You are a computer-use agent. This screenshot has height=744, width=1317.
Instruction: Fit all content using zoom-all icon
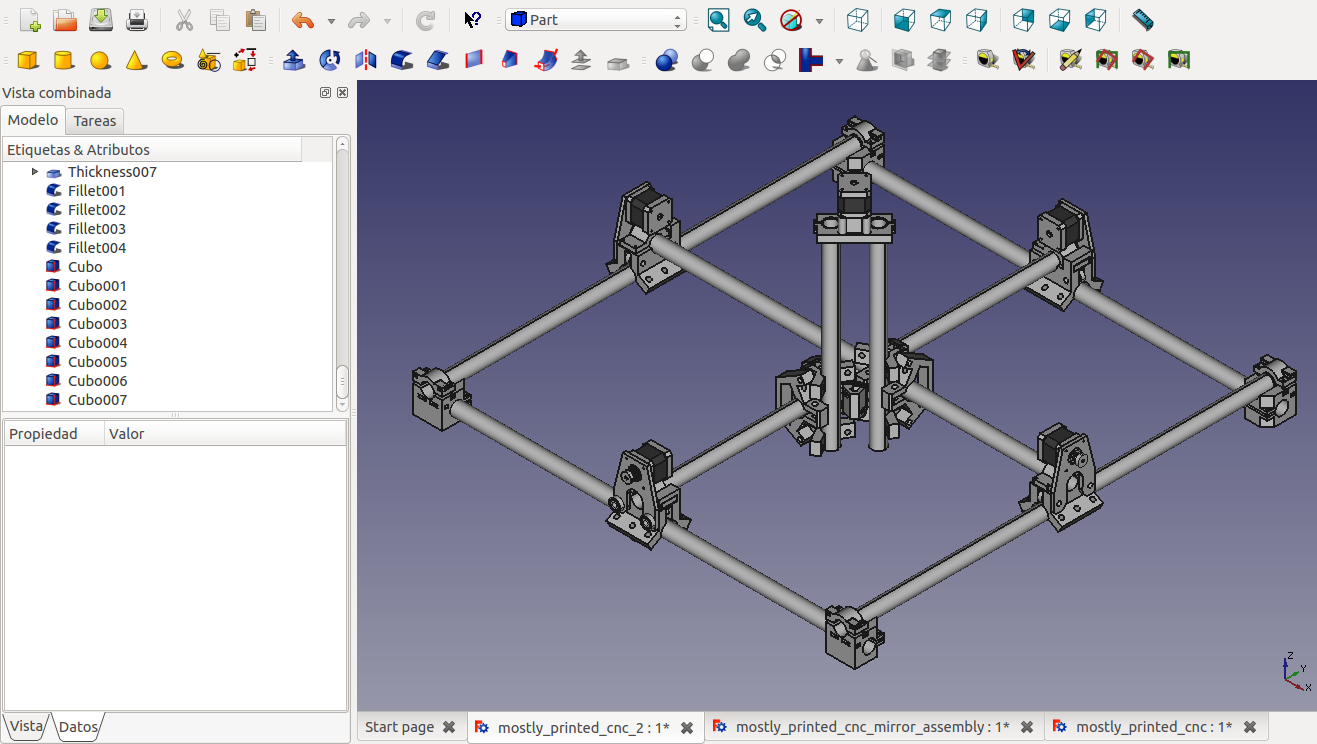click(718, 20)
